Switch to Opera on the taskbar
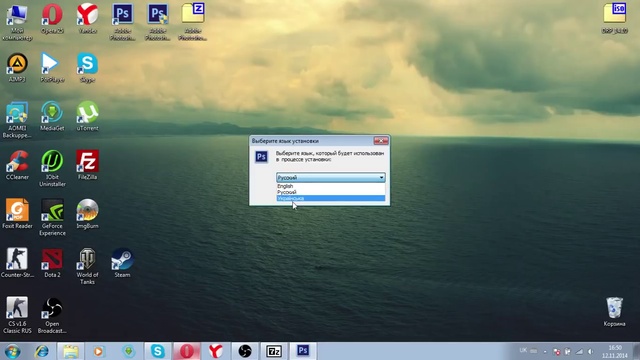 [187, 351]
